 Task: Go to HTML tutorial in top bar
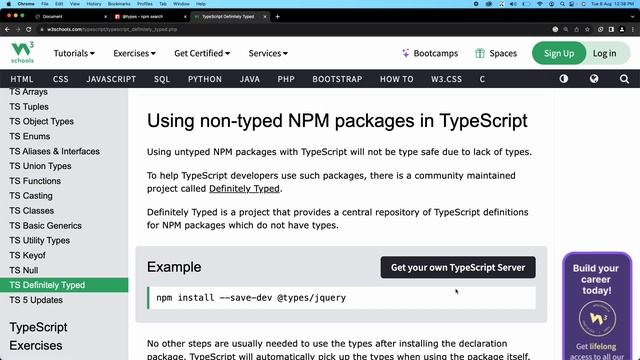(x=22, y=79)
